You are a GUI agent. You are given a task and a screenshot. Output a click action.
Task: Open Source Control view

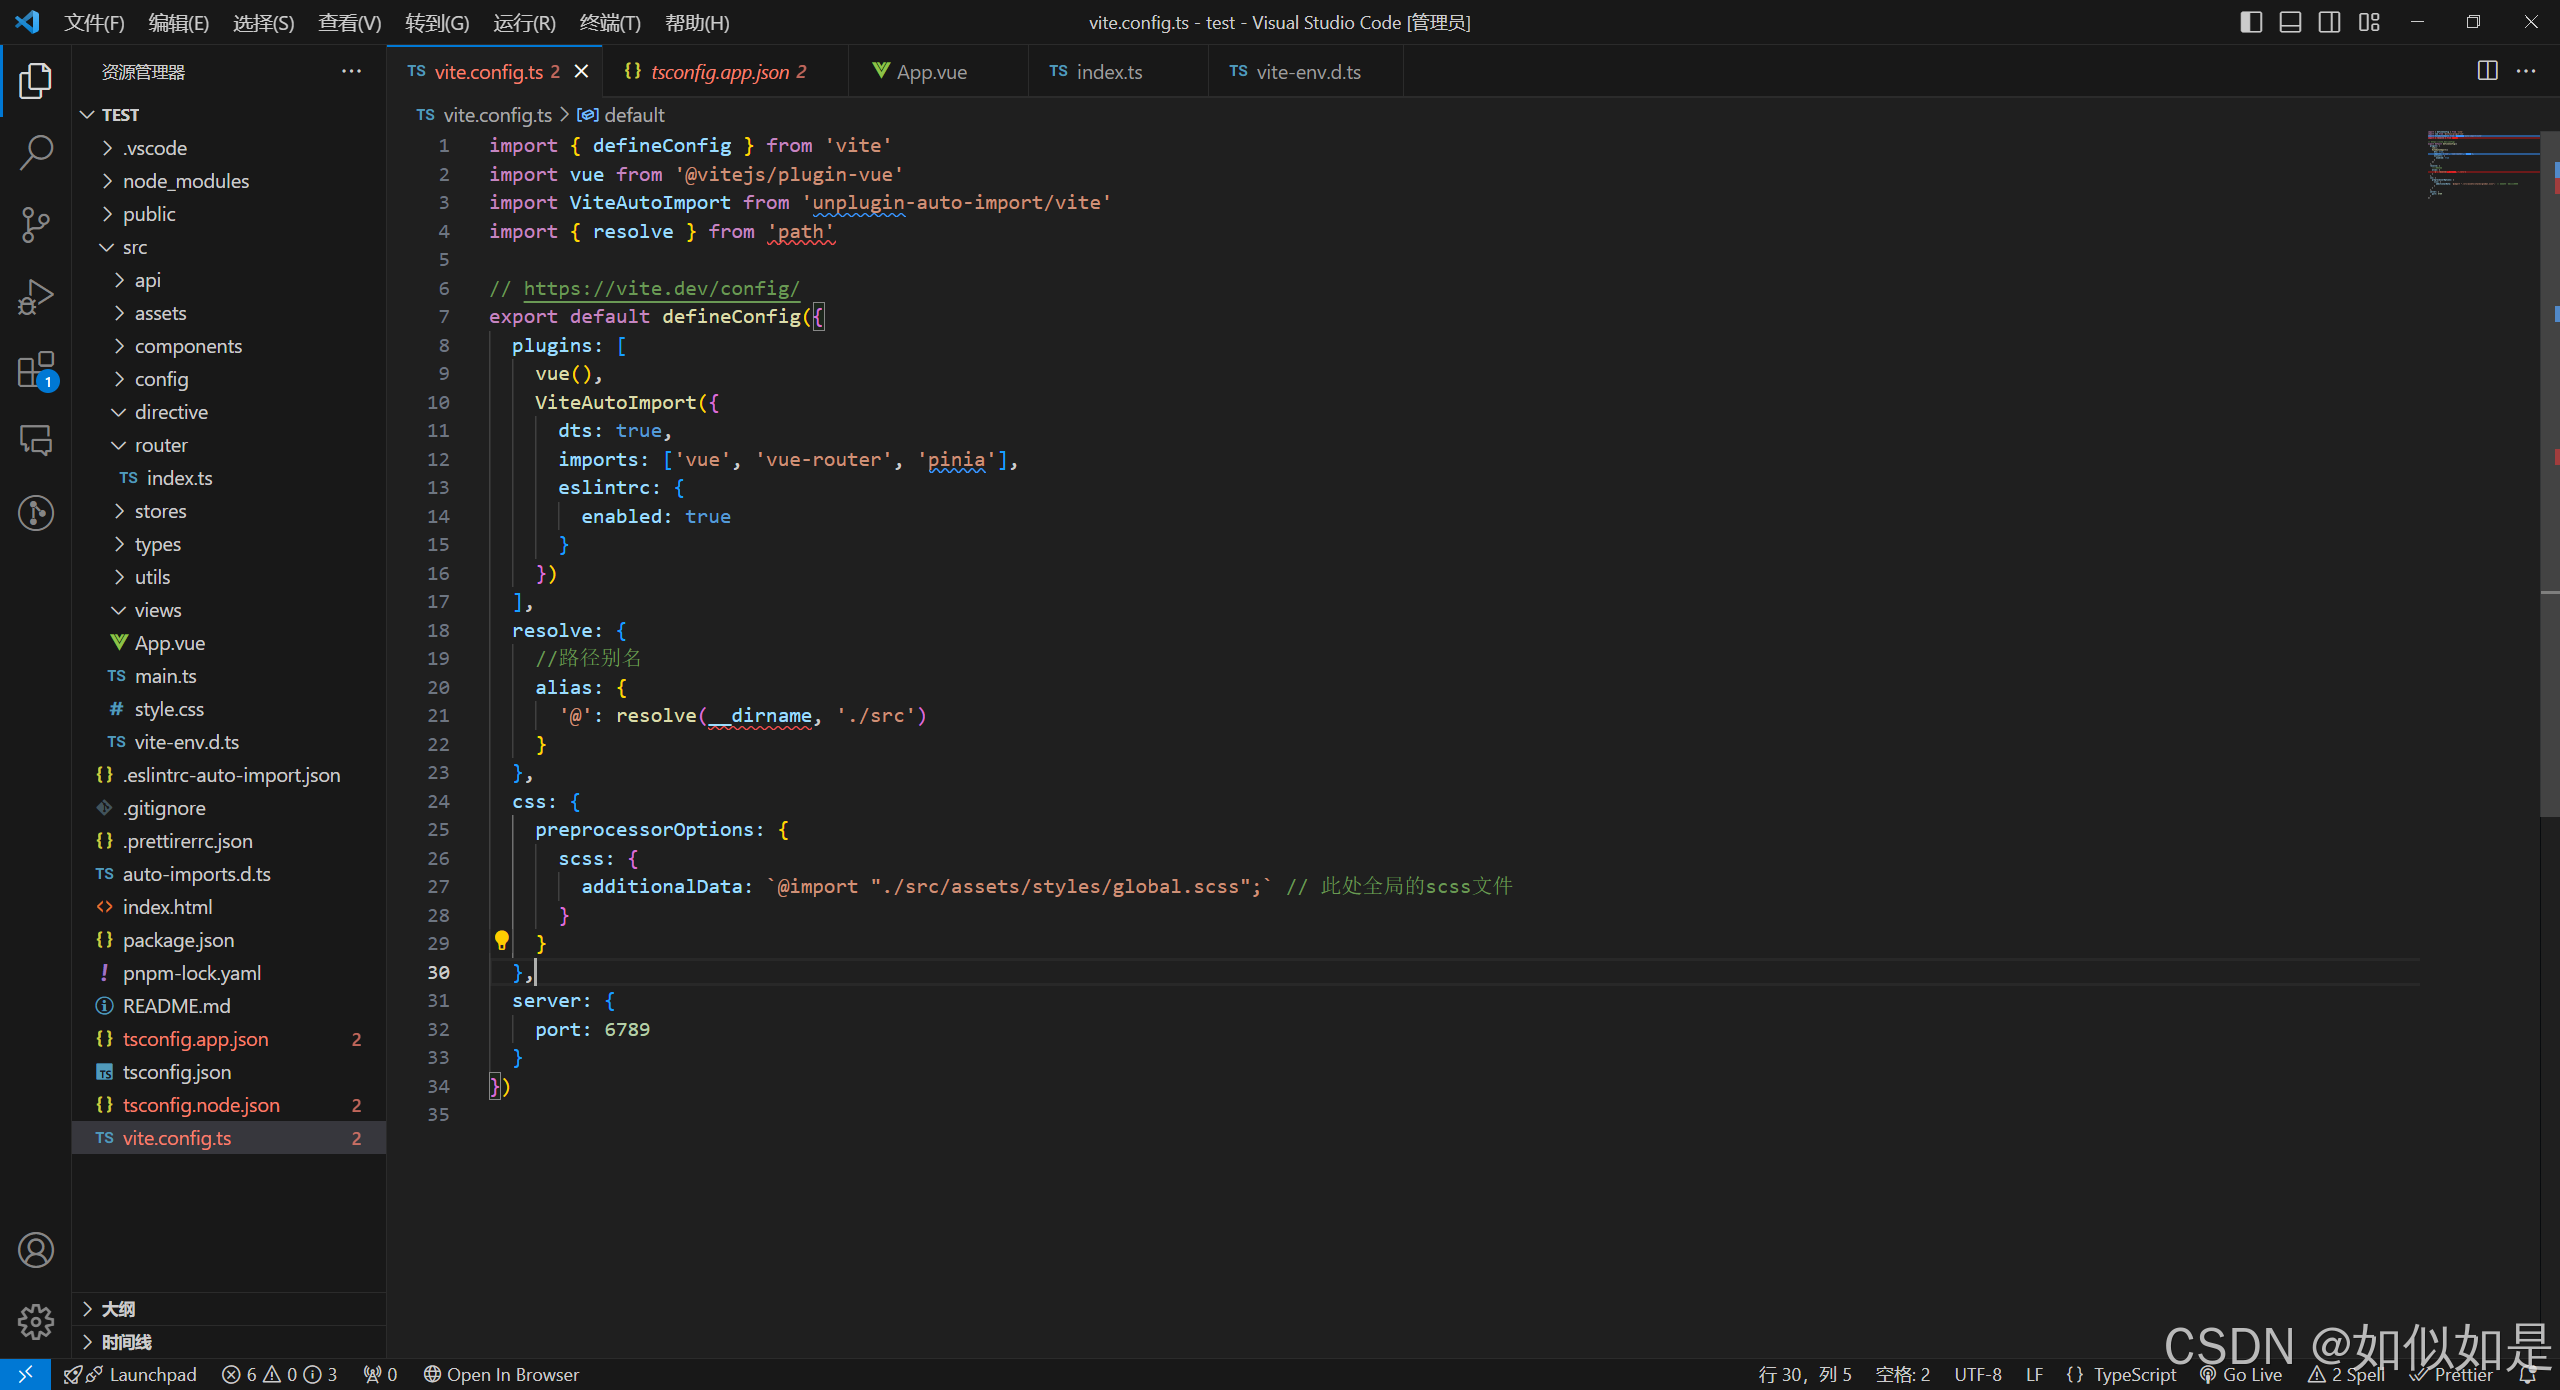coord(36,225)
